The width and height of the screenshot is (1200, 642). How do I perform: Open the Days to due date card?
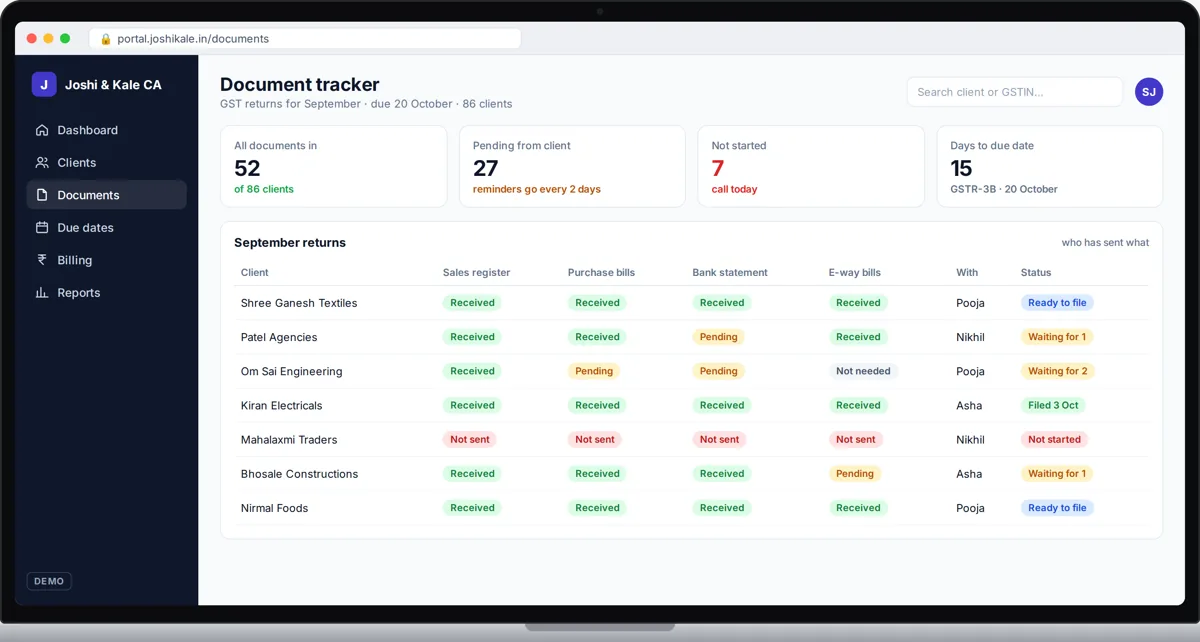pyautogui.click(x=1050, y=167)
